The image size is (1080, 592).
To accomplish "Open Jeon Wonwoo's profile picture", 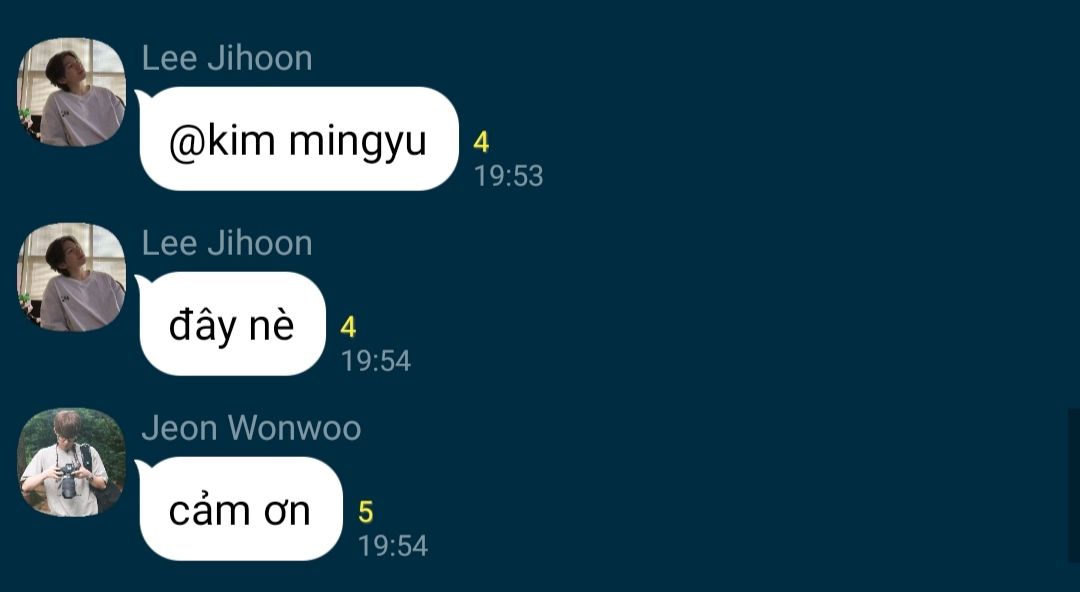I will 71,462.
